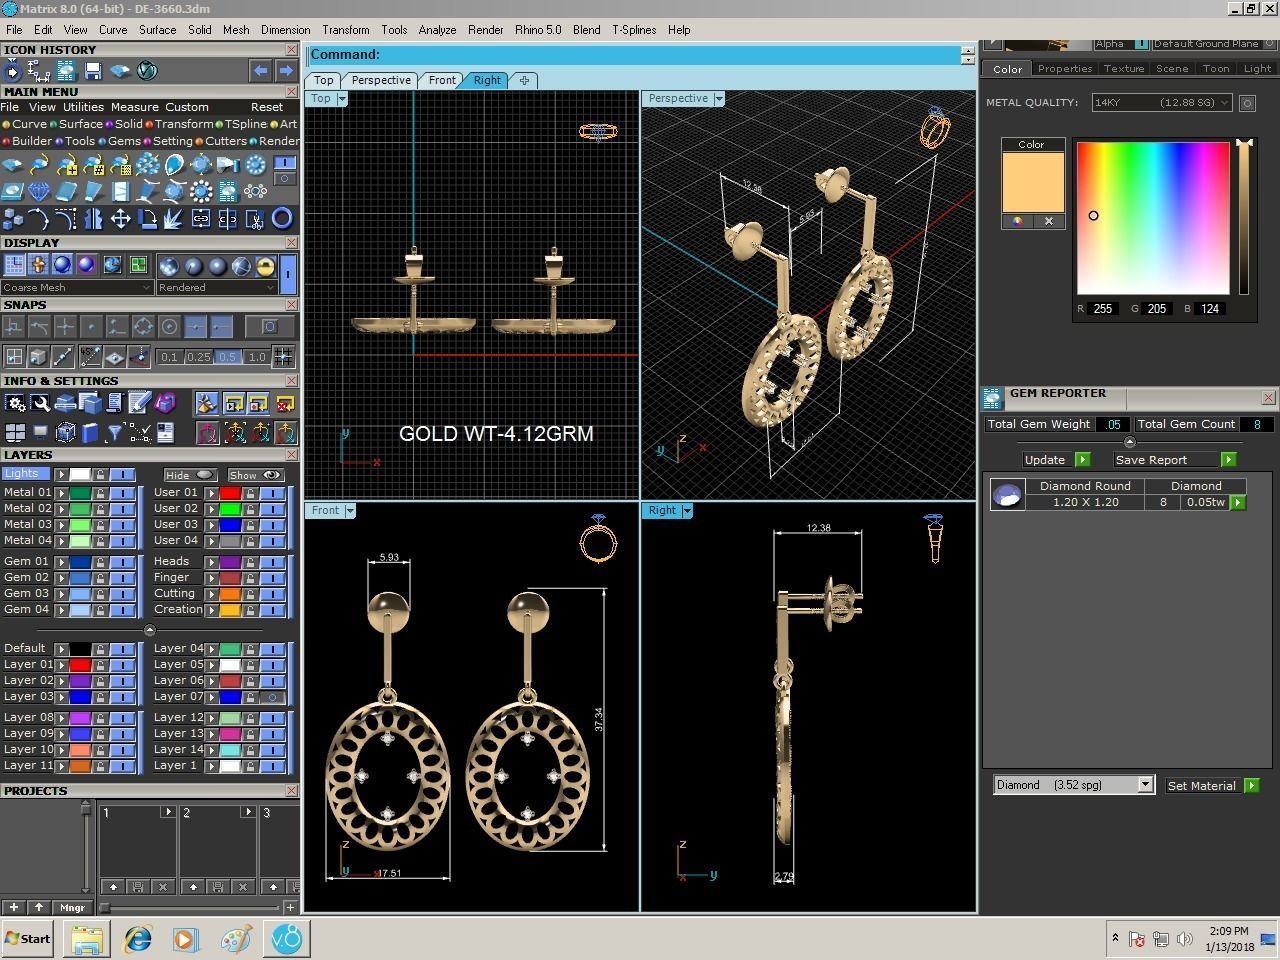The width and height of the screenshot is (1280, 960).
Task: Open the Top viewport title dropdown arrow
Action: coord(342,98)
